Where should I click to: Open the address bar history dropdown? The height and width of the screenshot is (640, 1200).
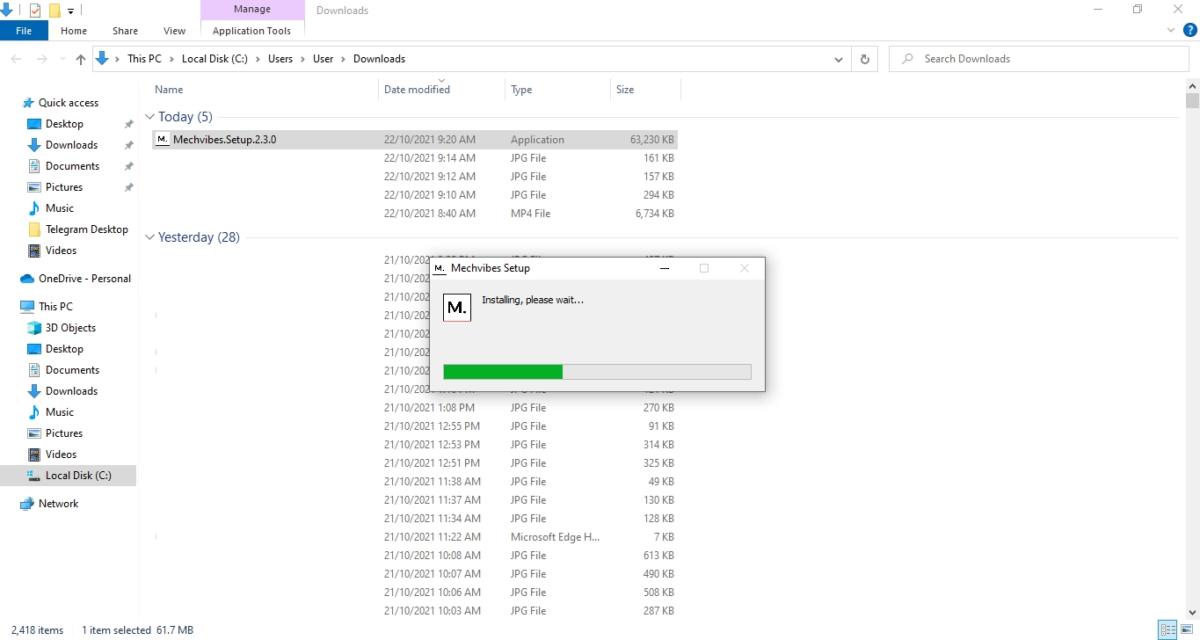tap(838, 59)
